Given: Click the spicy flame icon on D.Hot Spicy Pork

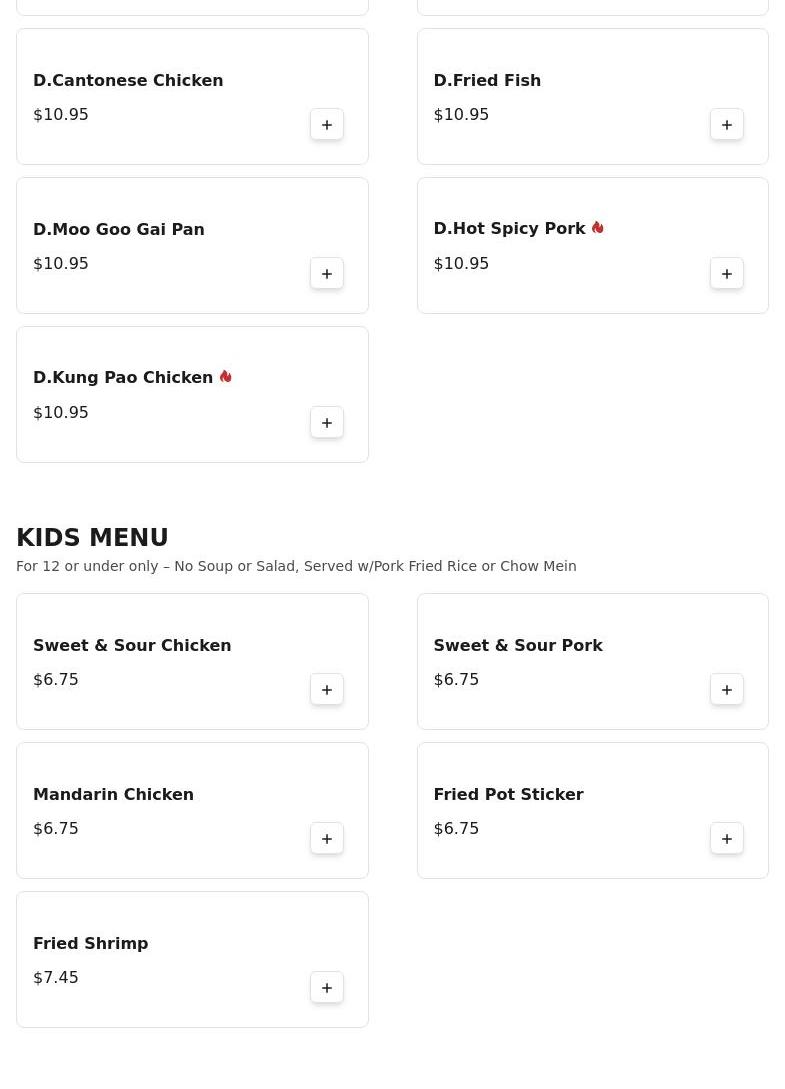Looking at the screenshot, I should tap(597, 228).
